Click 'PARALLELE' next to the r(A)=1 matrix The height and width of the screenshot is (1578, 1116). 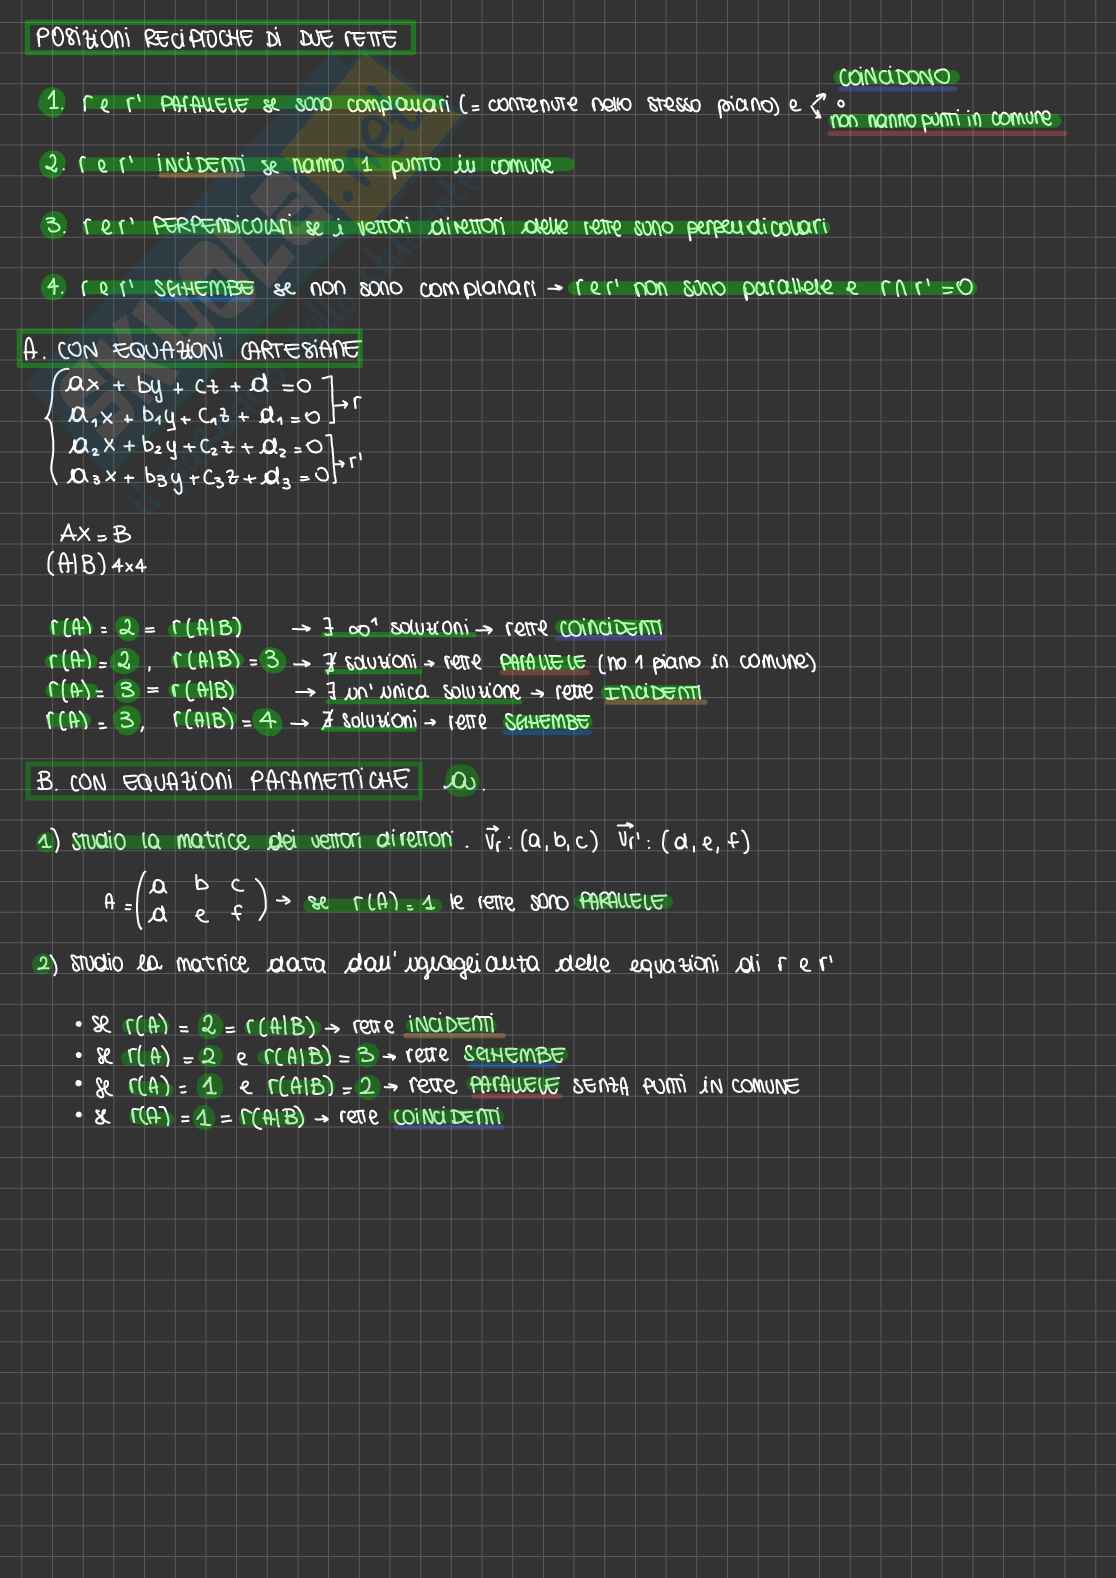tap(622, 902)
